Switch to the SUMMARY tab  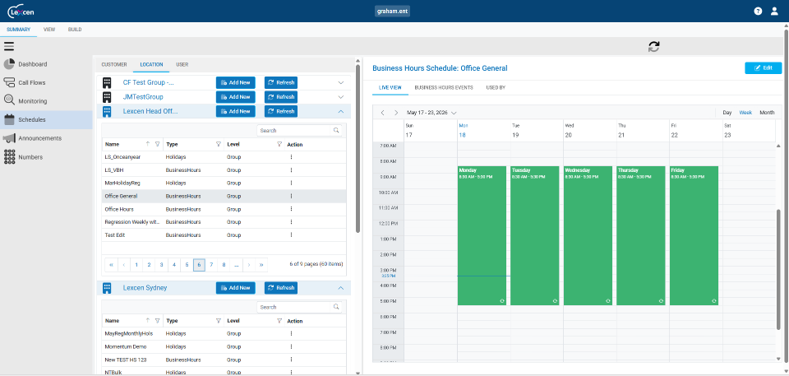pos(19,30)
